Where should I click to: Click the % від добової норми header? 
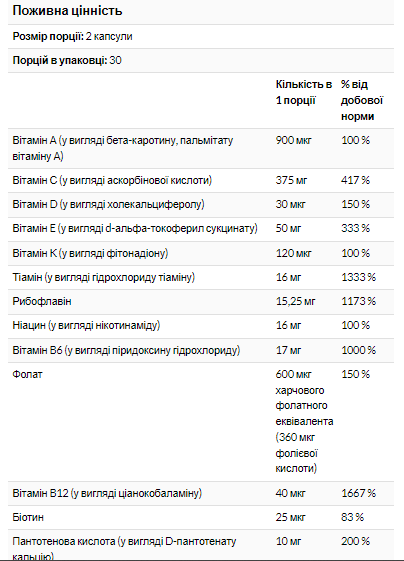coord(362,100)
